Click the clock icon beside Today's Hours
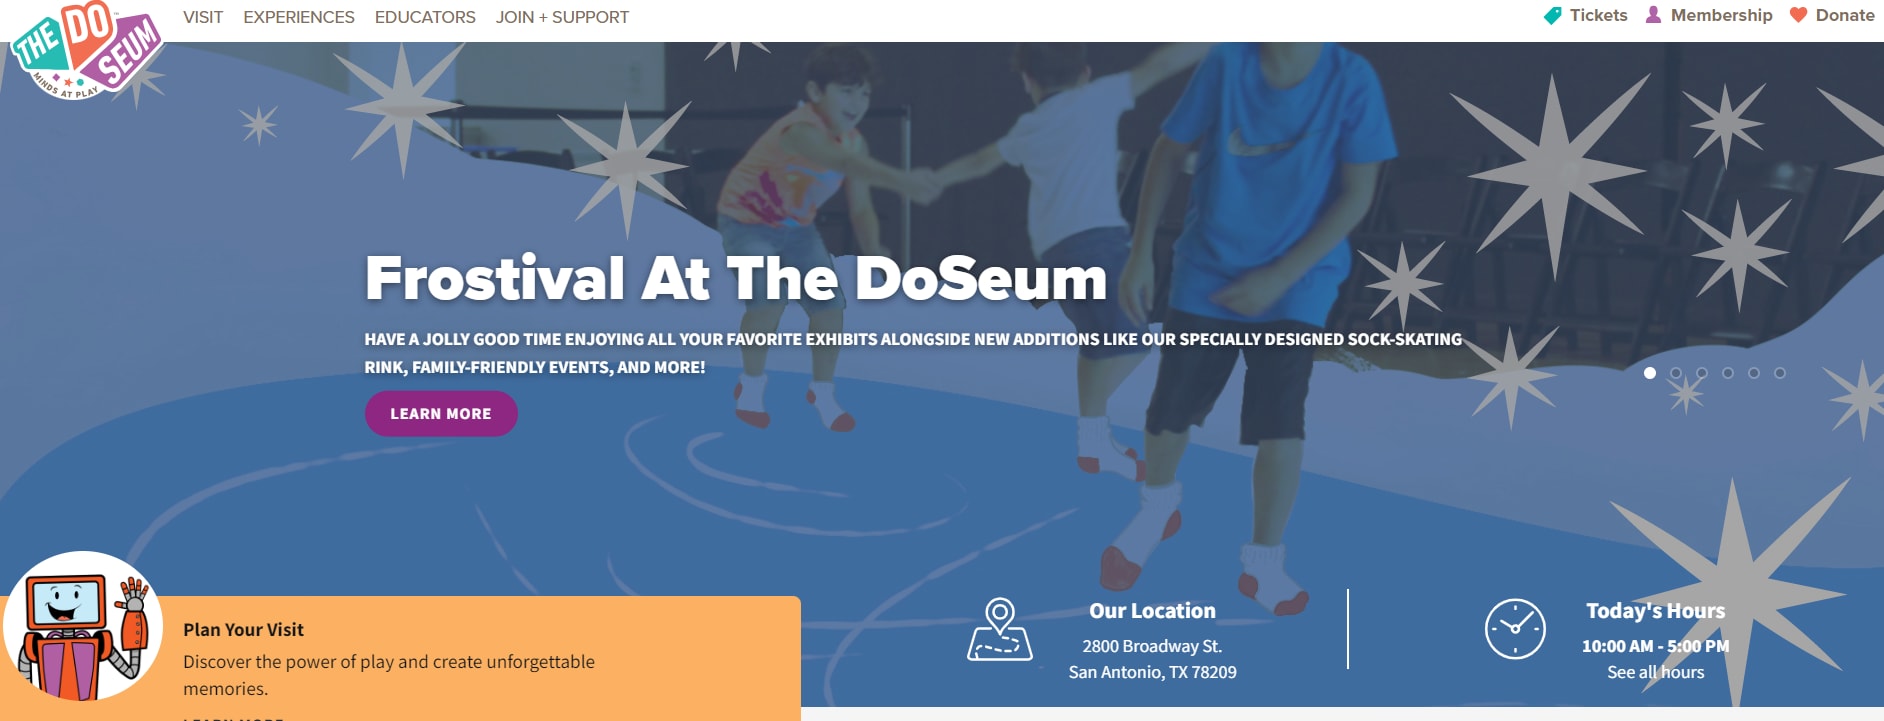The image size is (1884, 721). tap(1515, 629)
